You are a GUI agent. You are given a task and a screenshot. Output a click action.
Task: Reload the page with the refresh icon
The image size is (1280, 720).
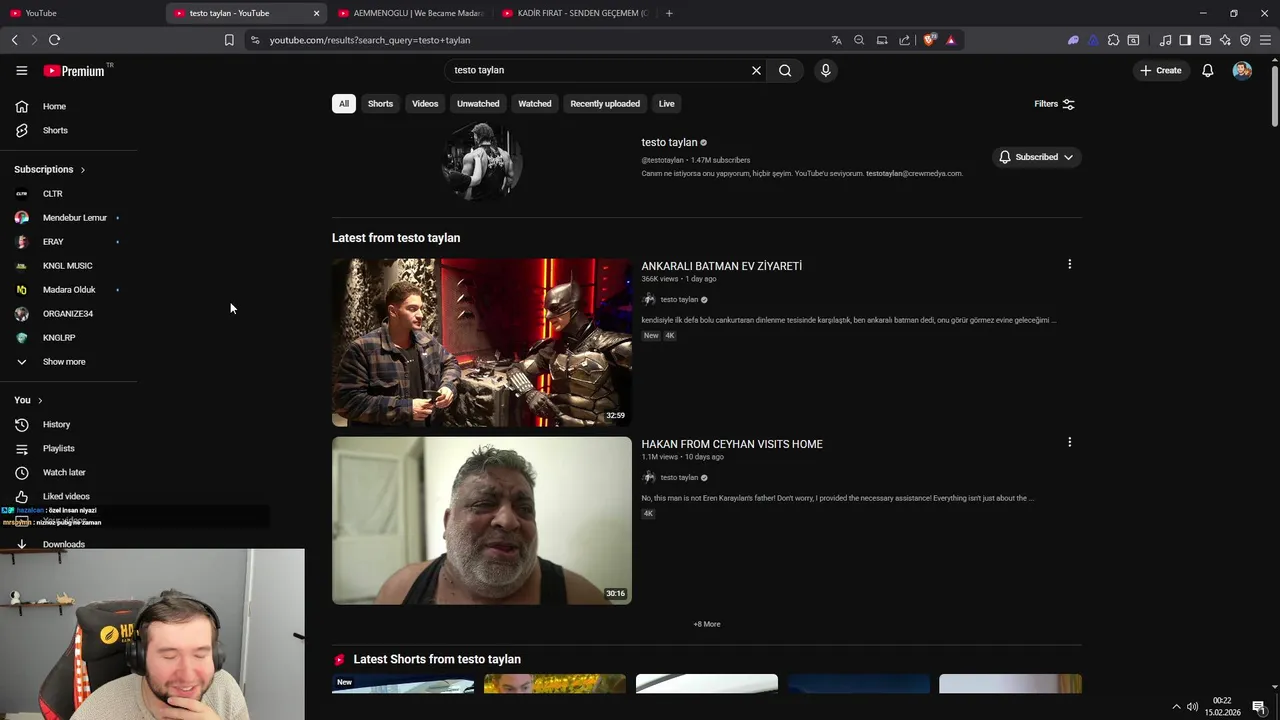pos(54,40)
